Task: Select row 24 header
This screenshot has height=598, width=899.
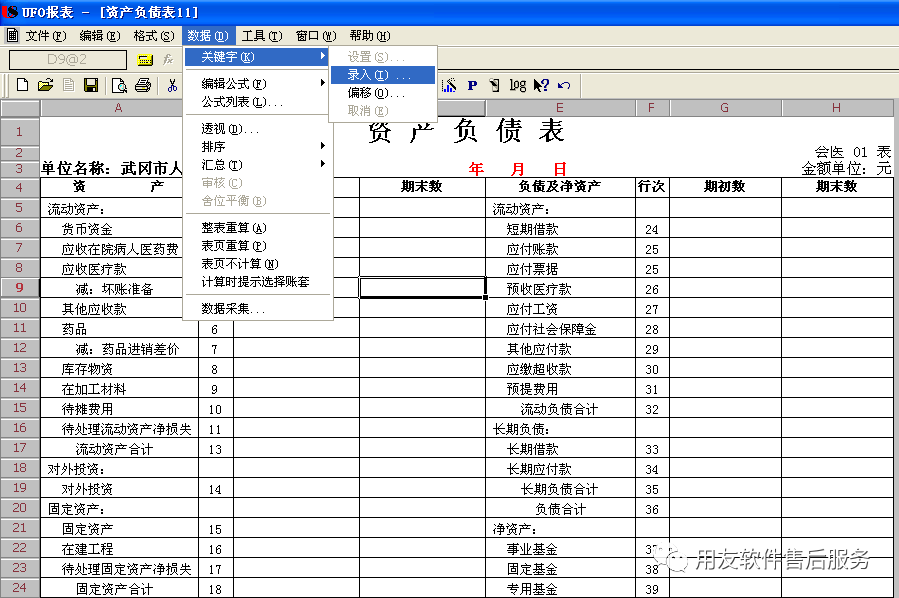Action: (19, 588)
